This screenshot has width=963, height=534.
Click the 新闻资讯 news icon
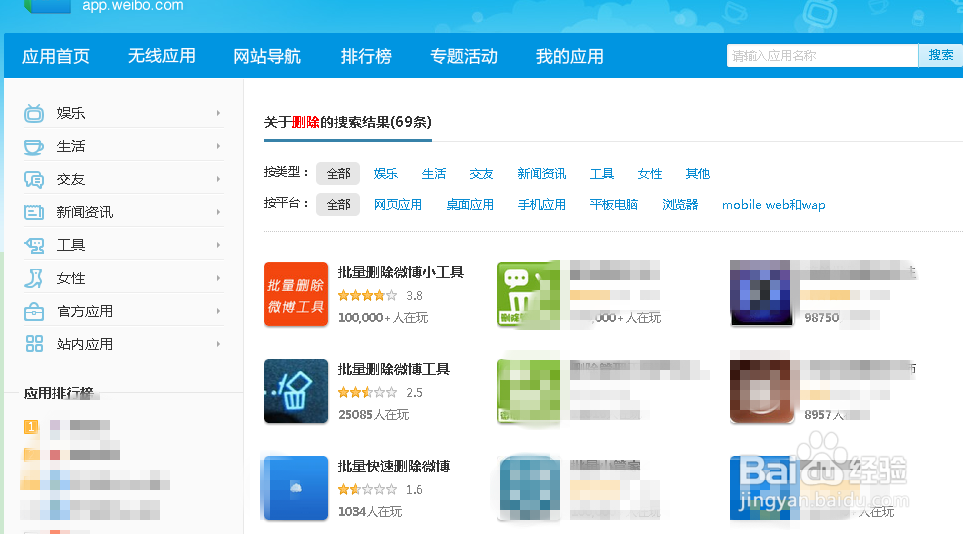(x=34, y=213)
